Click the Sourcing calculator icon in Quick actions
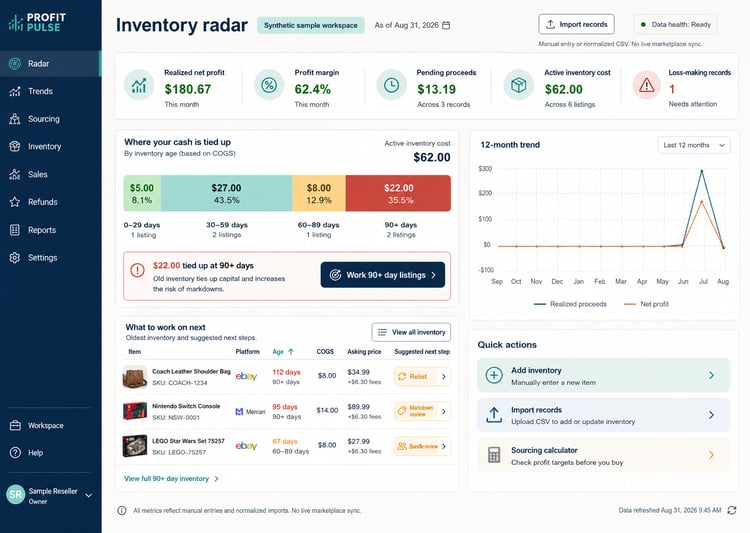 click(494, 455)
